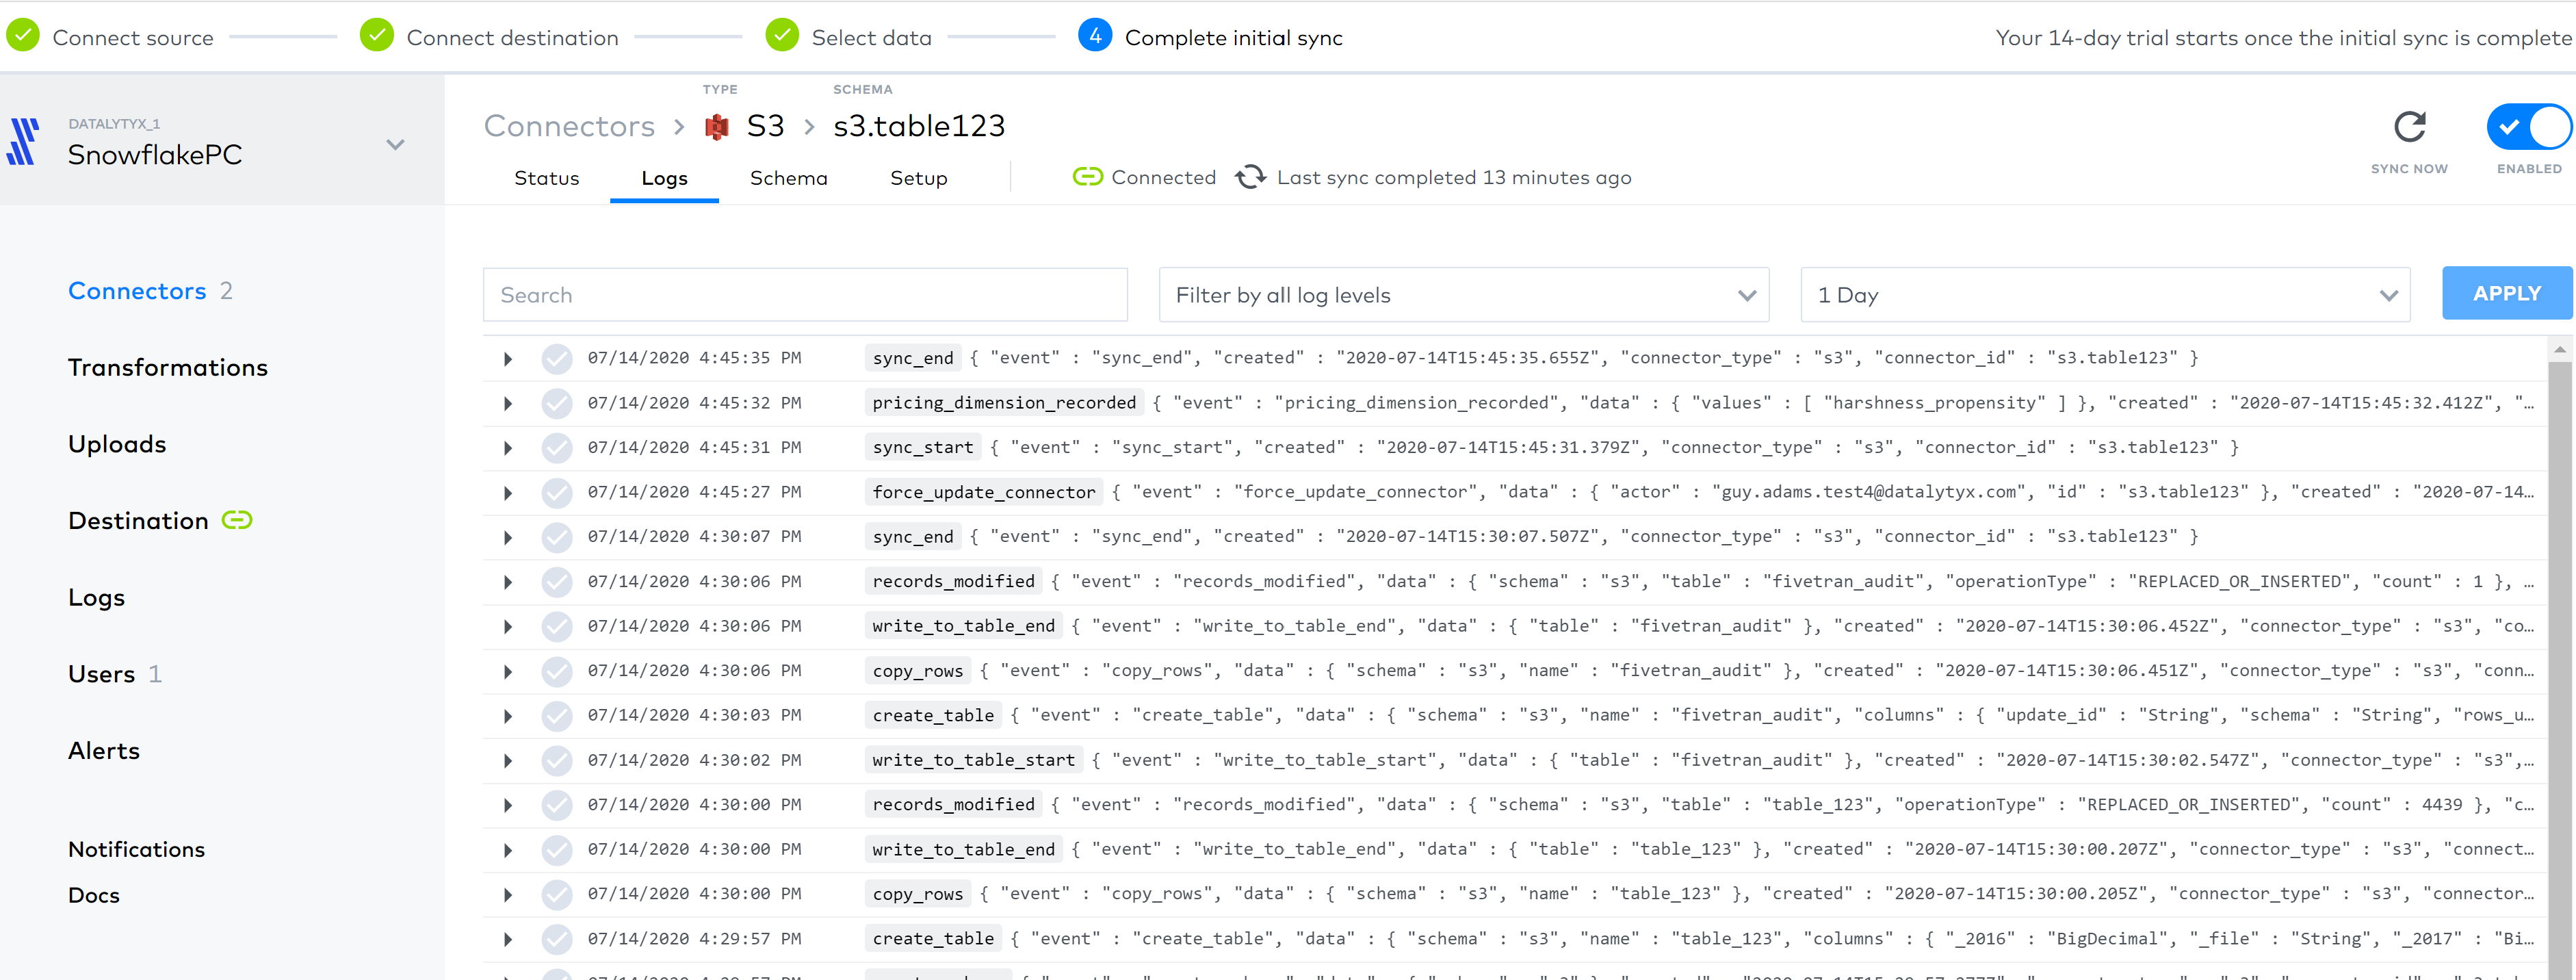The image size is (2576, 980).
Task: Click the success checkmark on the sync_end log entry
Action: pyautogui.click(x=557, y=357)
